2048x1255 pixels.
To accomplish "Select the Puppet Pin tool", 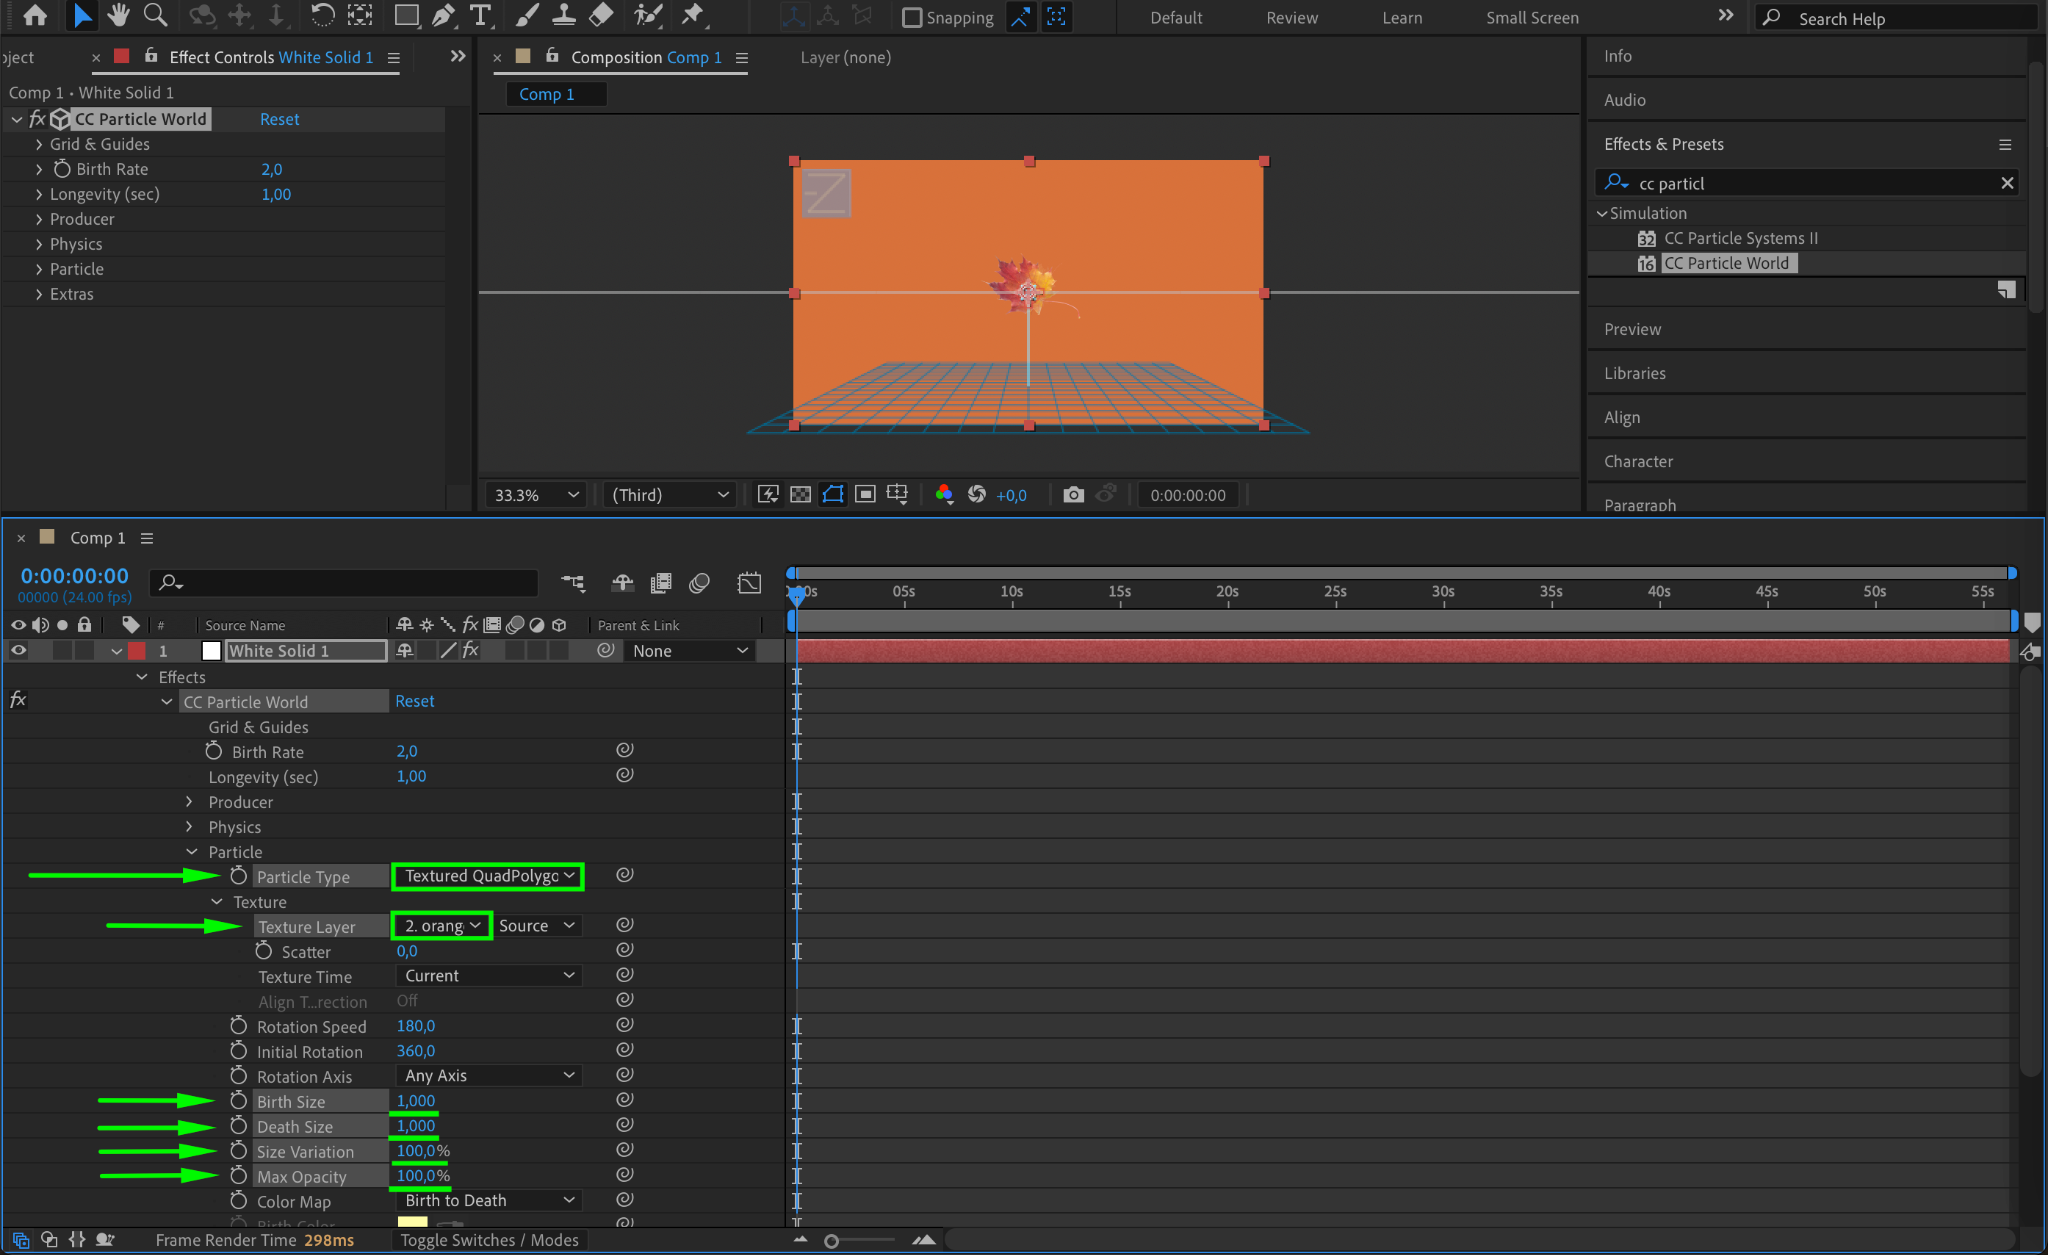I will (x=692, y=15).
